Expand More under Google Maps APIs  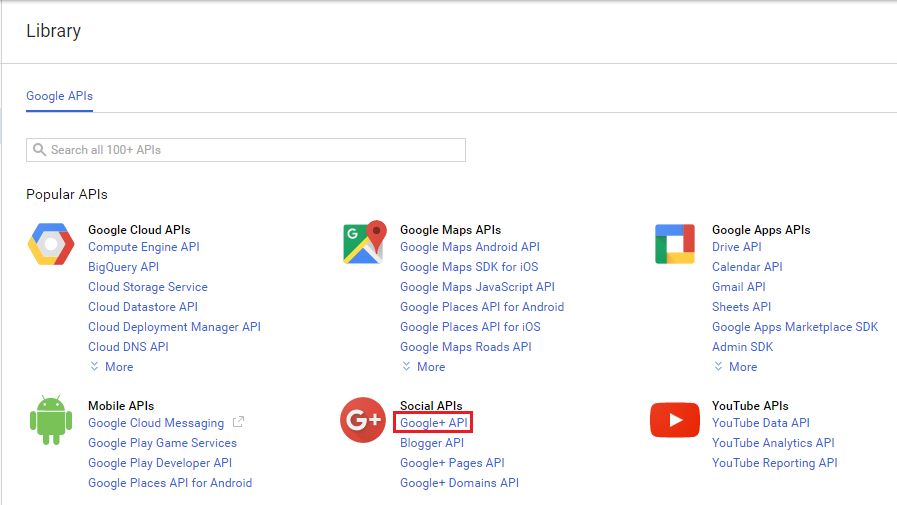coord(423,367)
